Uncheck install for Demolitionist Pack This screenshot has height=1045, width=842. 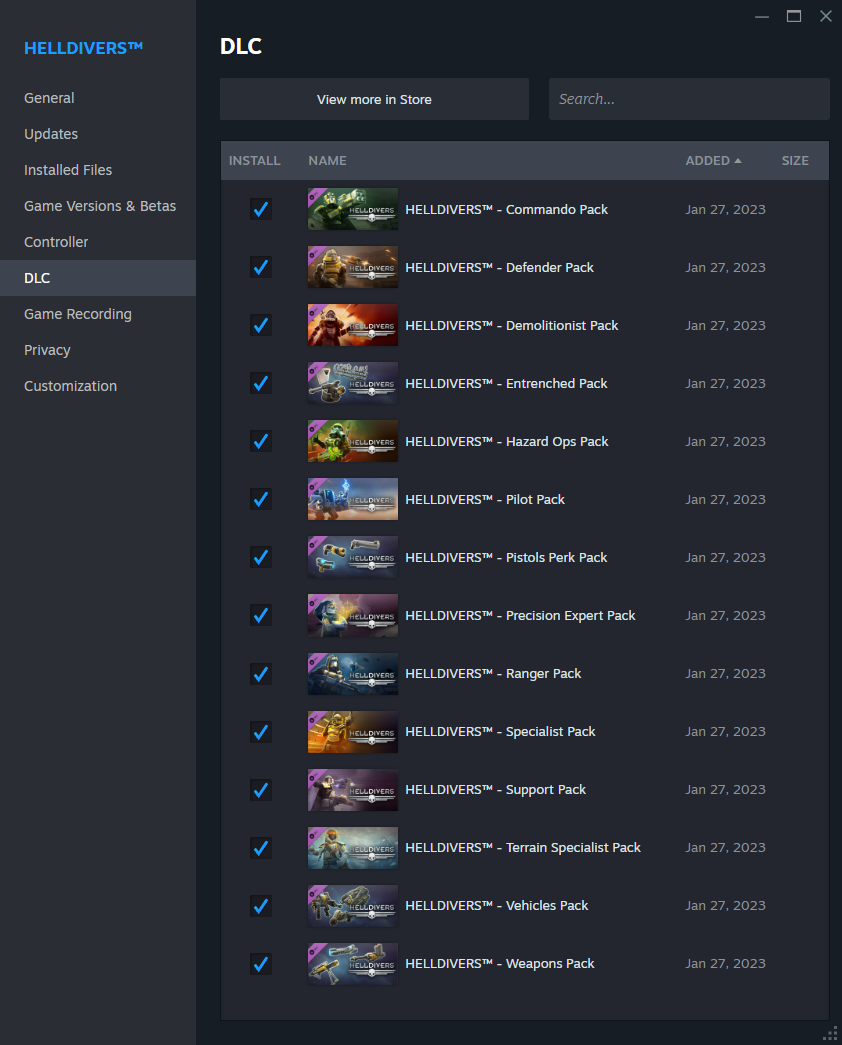click(261, 325)
